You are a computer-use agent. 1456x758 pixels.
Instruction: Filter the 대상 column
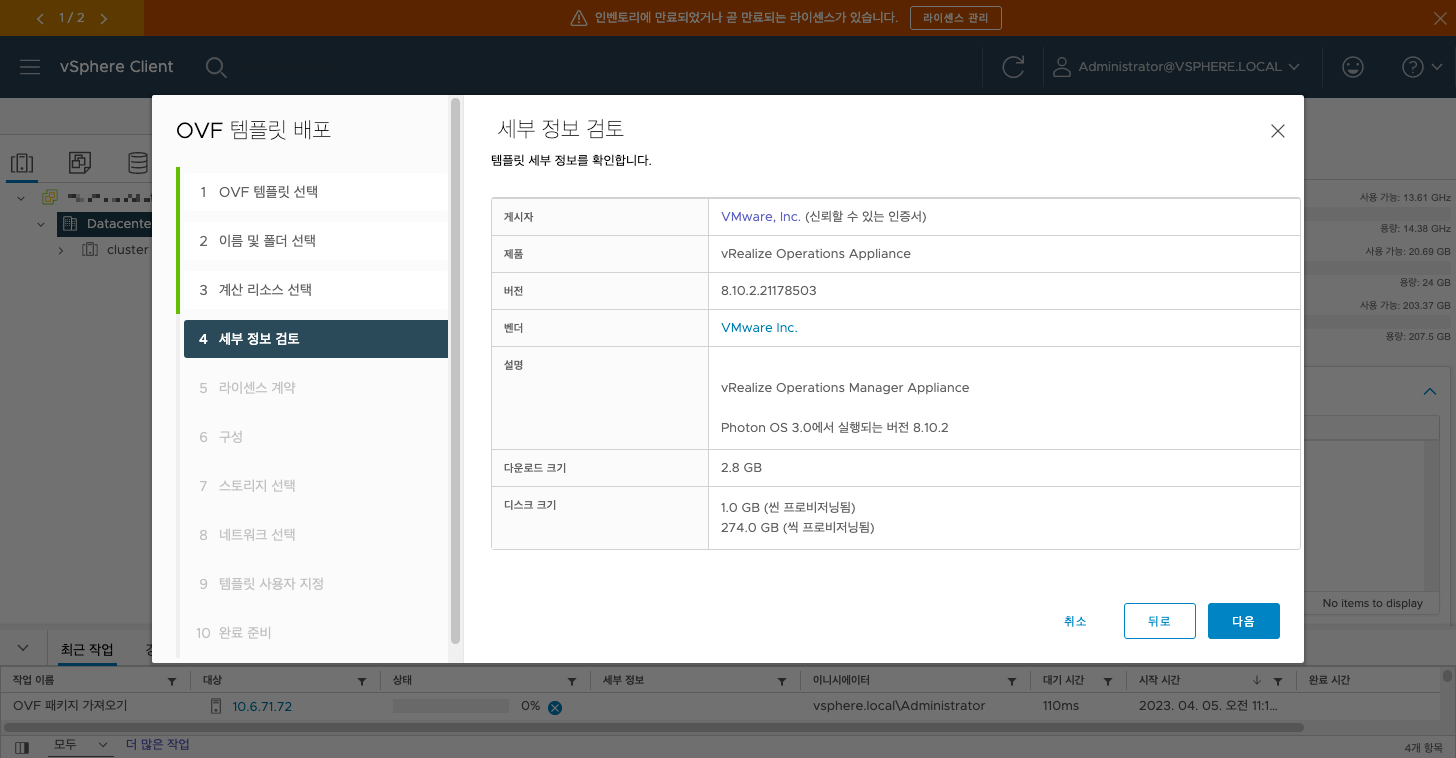click(x=362, y=682)
